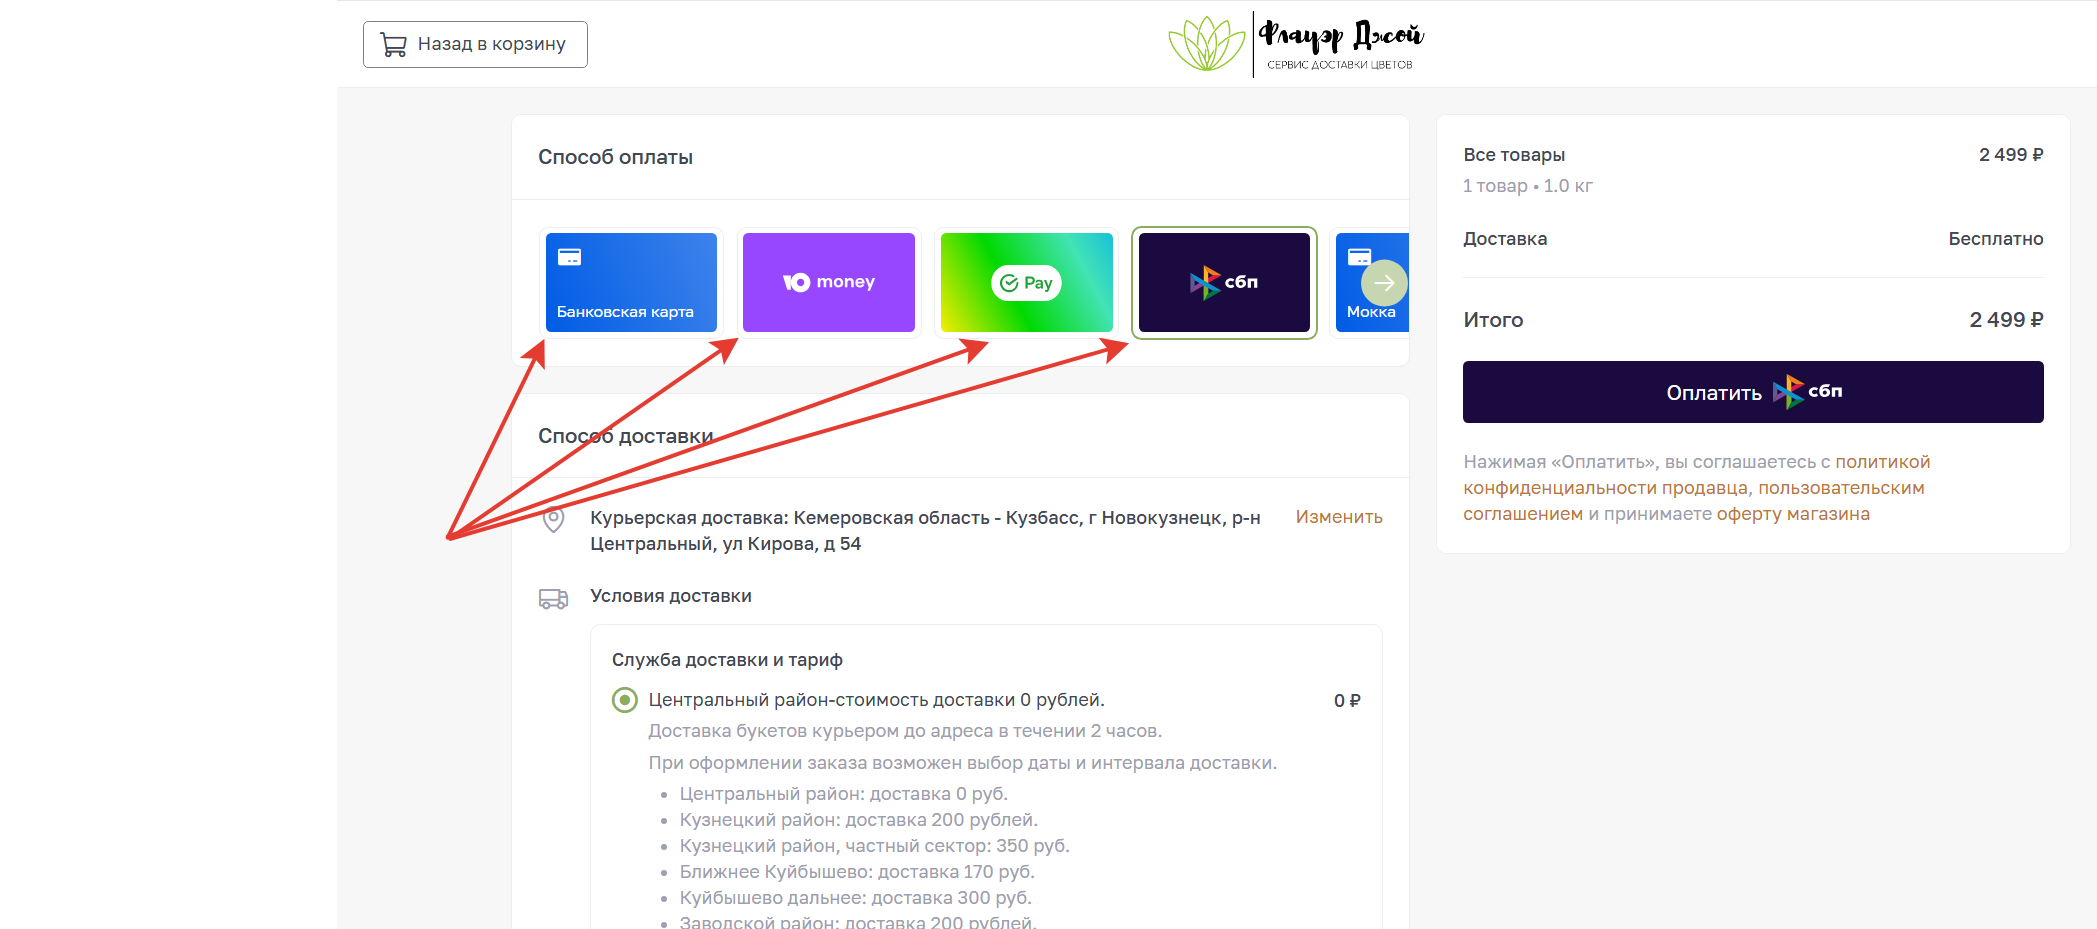Click 'Доставка букетов курьером' description text
Image resolution: width=2097 pixels, height=929 pixels.
pos(905,731)
